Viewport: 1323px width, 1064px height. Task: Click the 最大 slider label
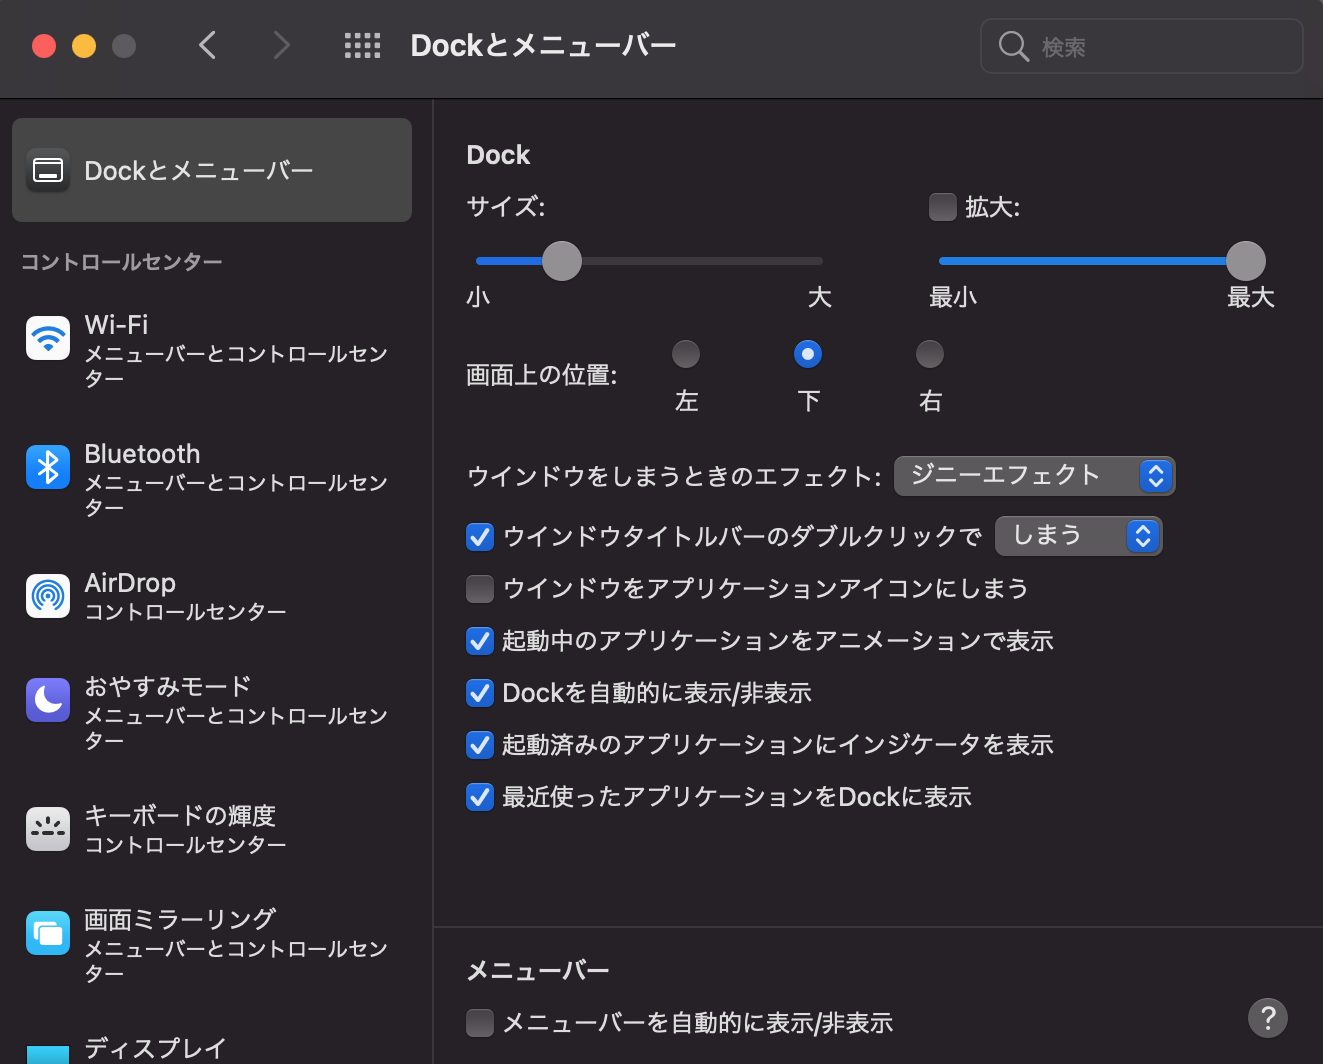pos(1251,297)
